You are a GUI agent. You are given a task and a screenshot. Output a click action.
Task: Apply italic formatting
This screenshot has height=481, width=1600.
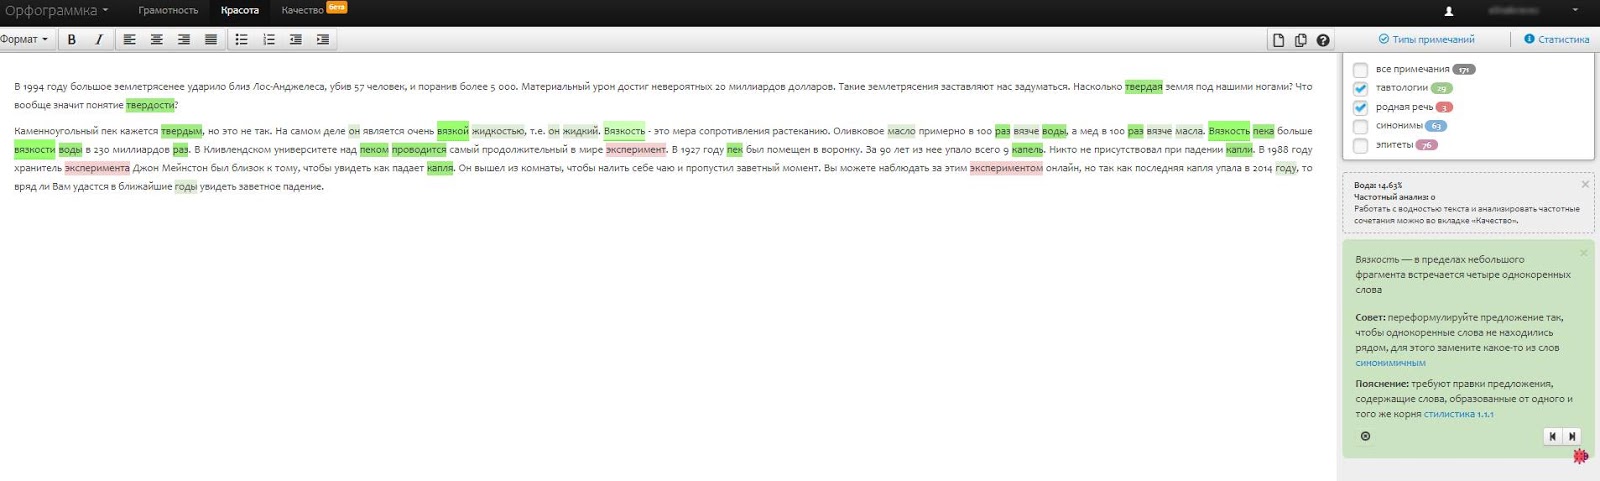[x=98, y=40]
